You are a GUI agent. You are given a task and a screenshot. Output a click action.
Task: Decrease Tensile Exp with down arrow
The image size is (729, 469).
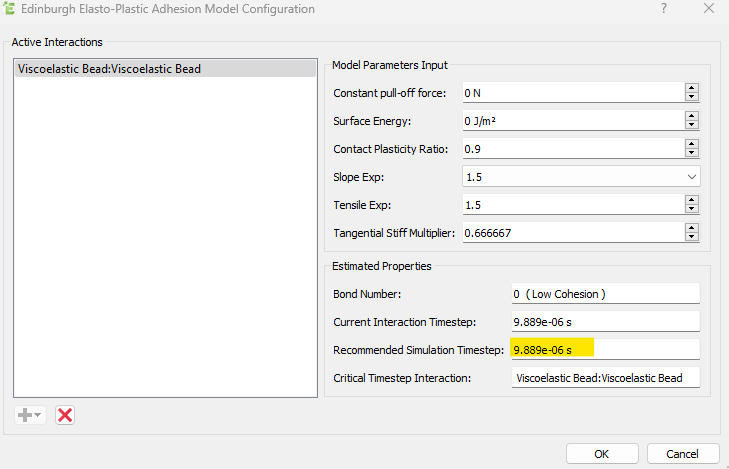click(x=692, y=209)
